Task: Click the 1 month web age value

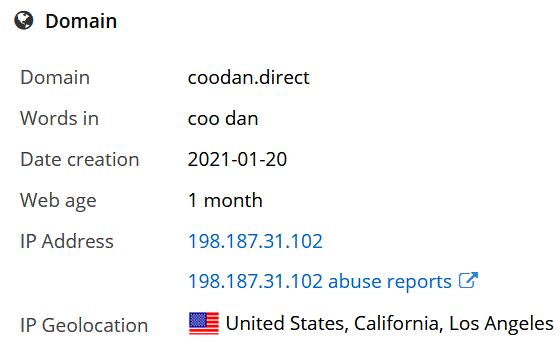Action: (x=225, y=200)
